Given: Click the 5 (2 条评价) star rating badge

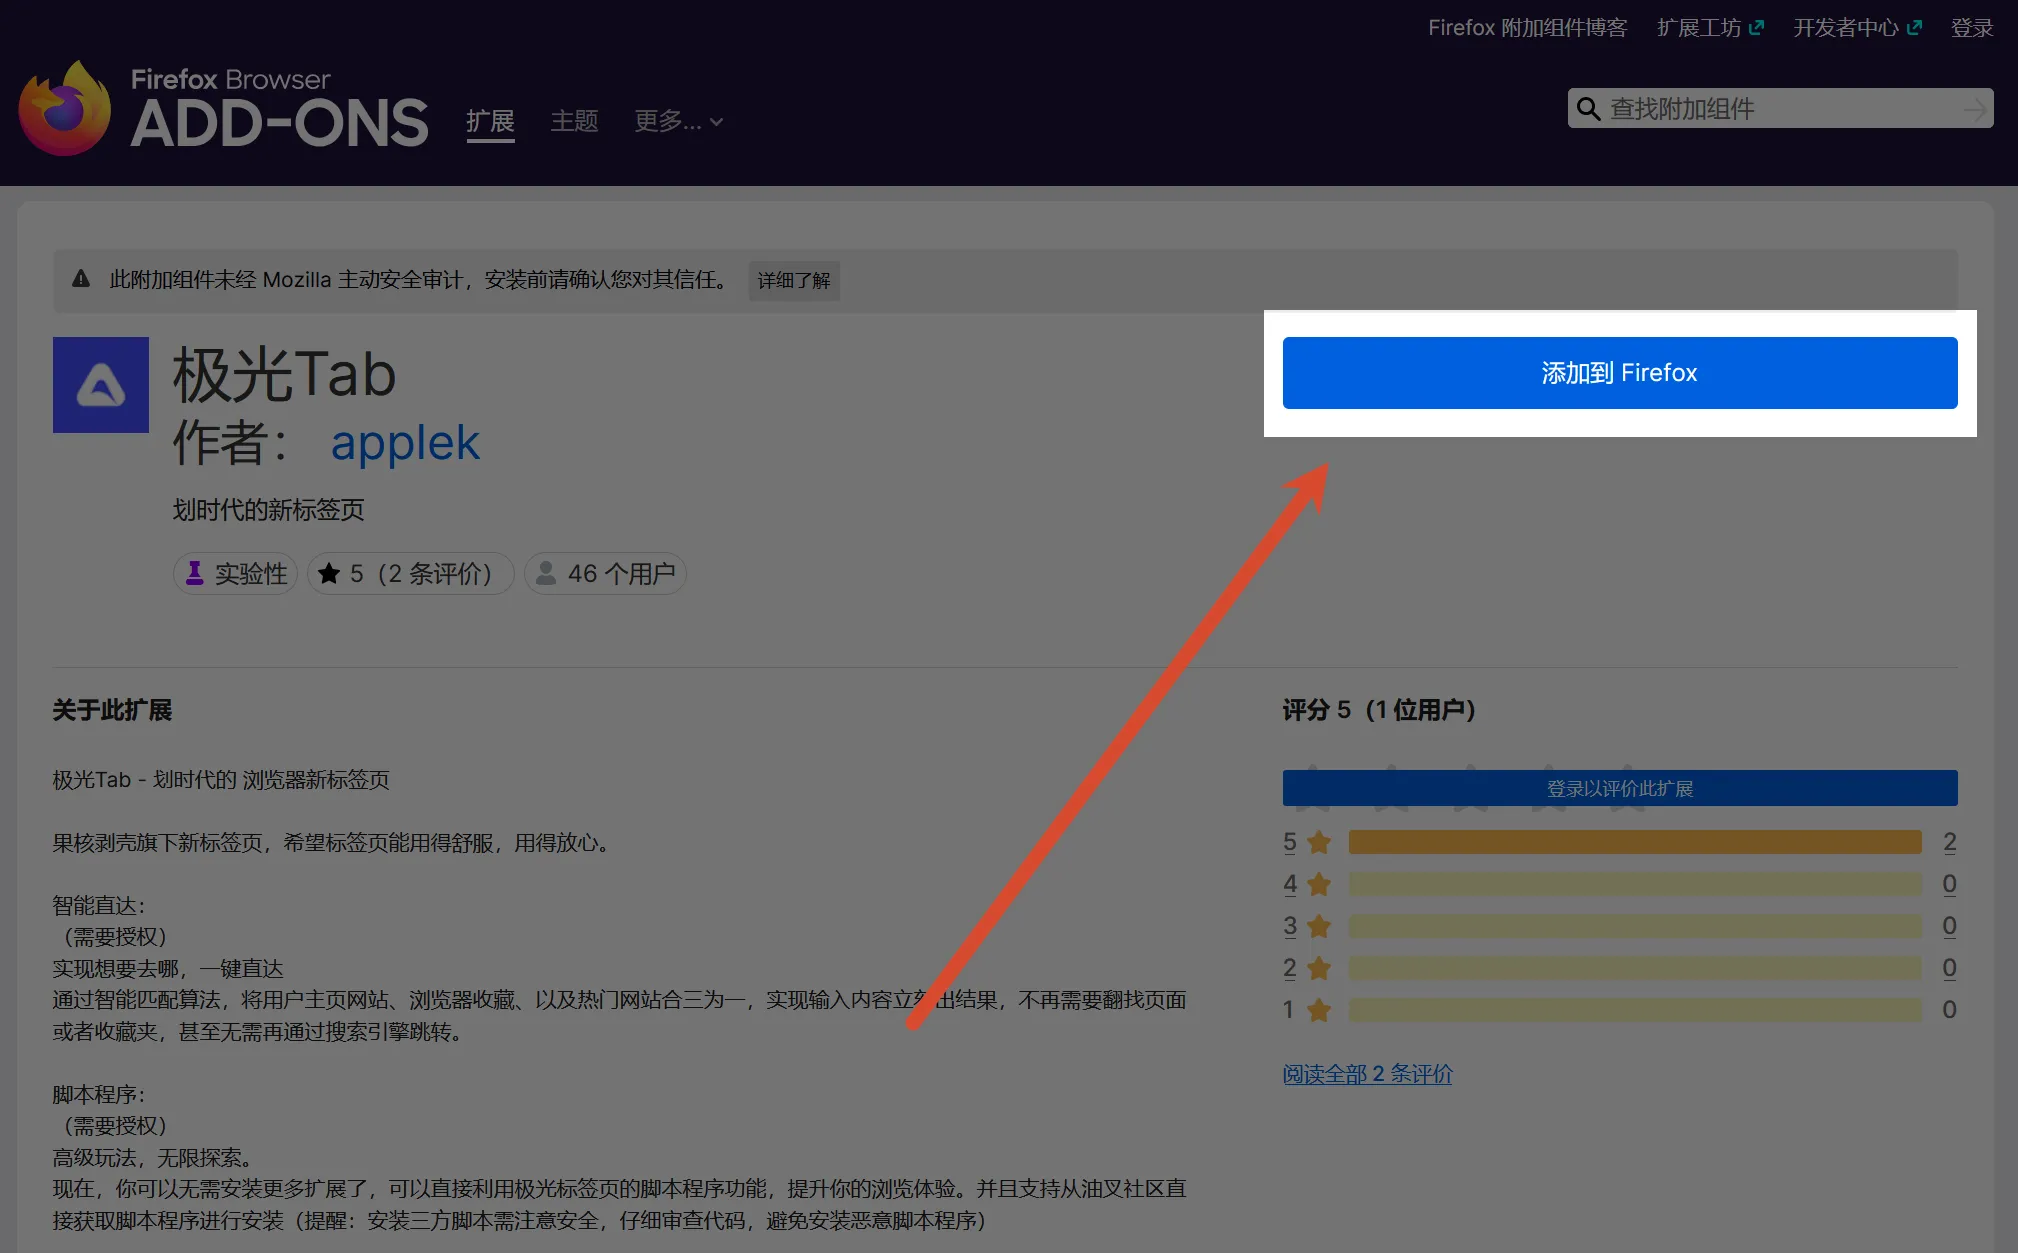Looking at the screenshot, I should point(410,574).
